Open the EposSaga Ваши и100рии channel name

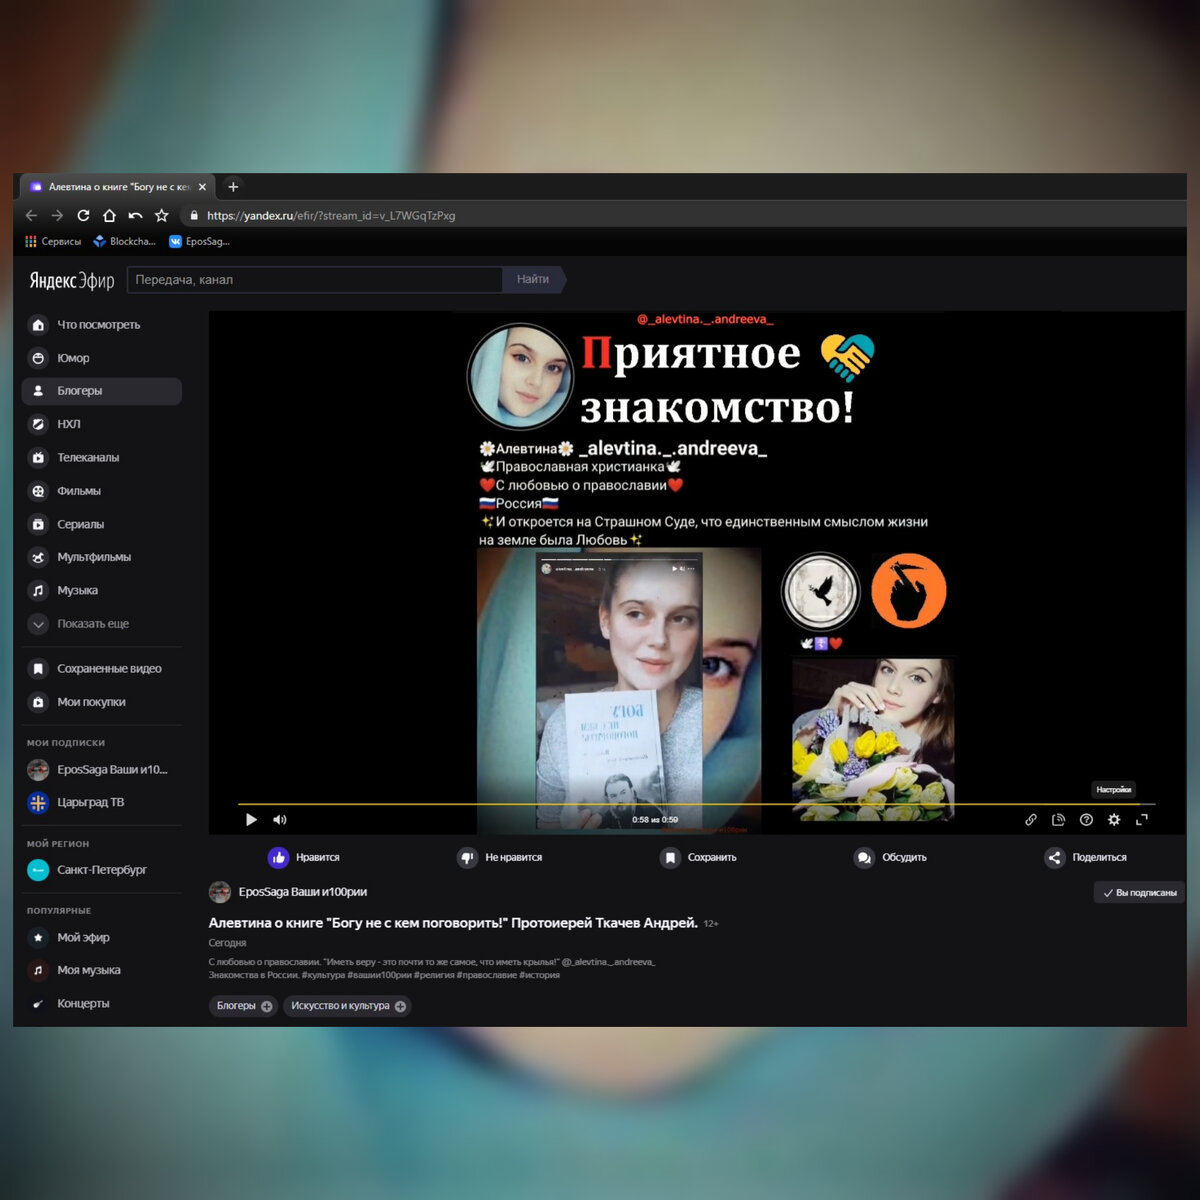pyautogui.click(x=303, y=892)
